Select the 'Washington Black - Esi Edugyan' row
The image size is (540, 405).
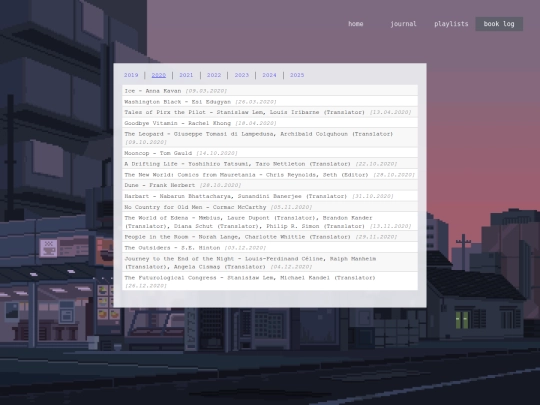(x=270, y=102)
